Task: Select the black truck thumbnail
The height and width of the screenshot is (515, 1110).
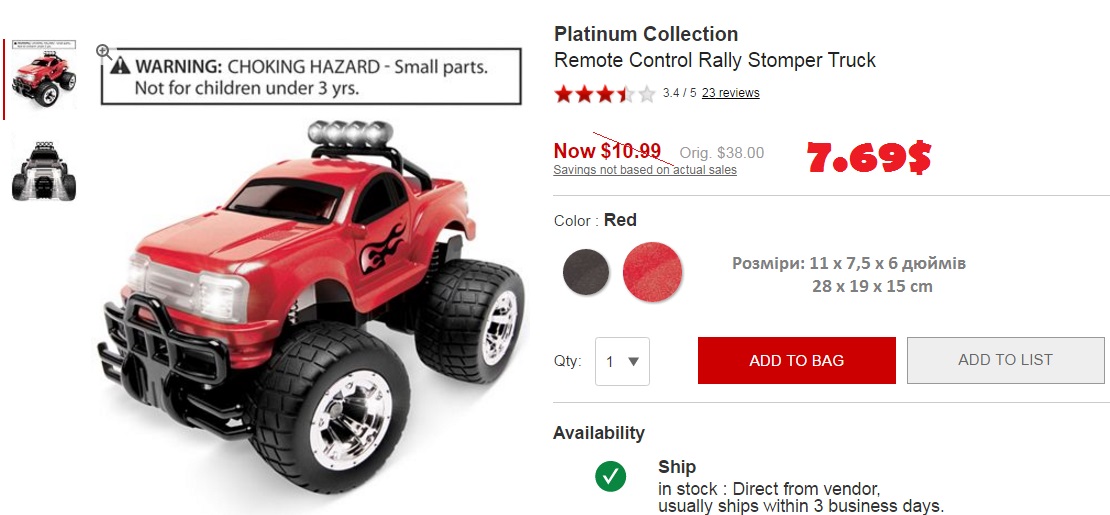Action: (43, 171)
